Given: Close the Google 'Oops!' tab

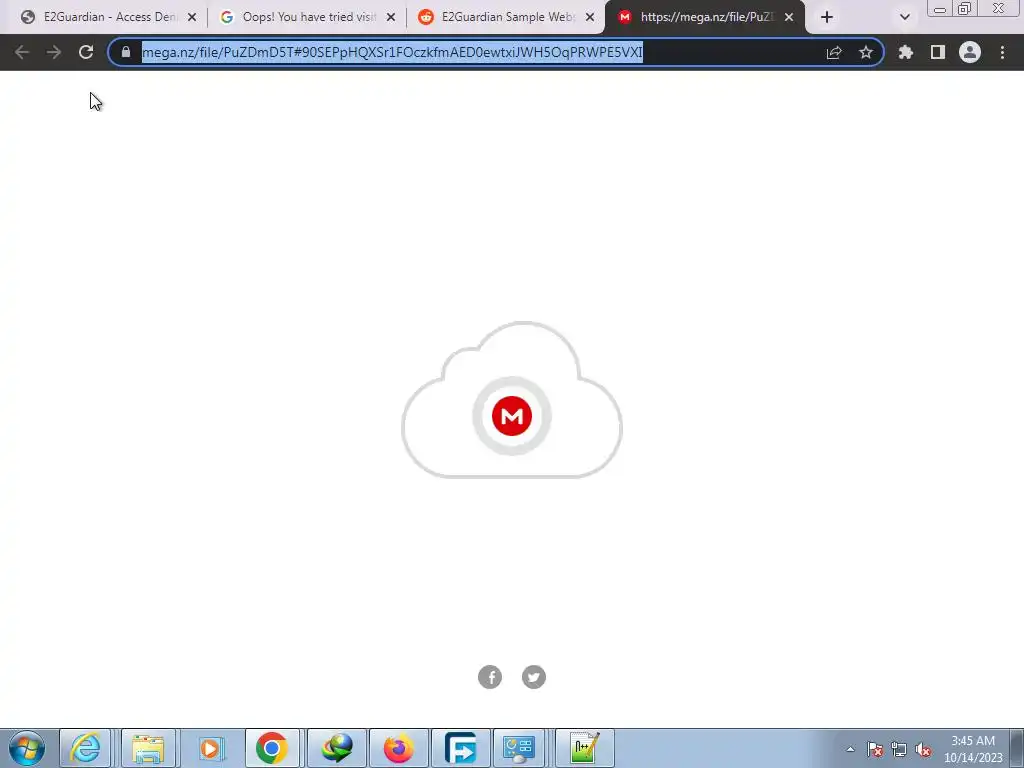Looking at the screenshot, I should coord(391,18).
